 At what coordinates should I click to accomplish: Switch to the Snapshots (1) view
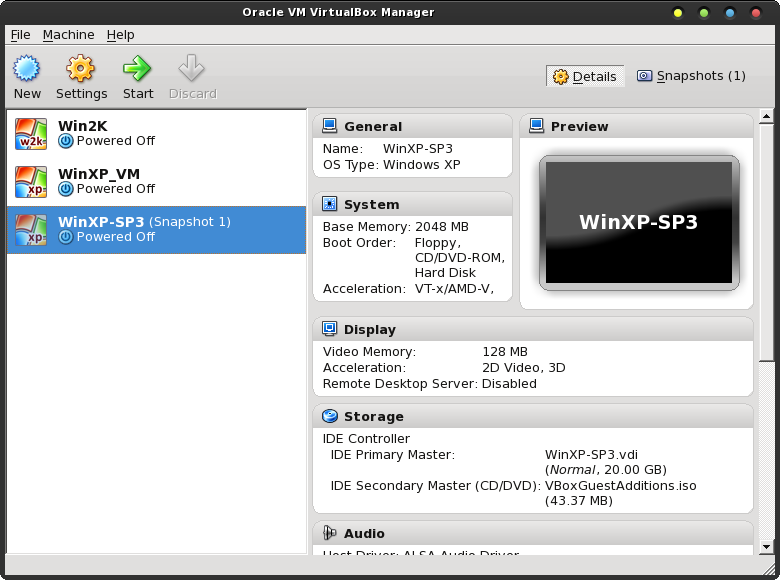(691, 76)
